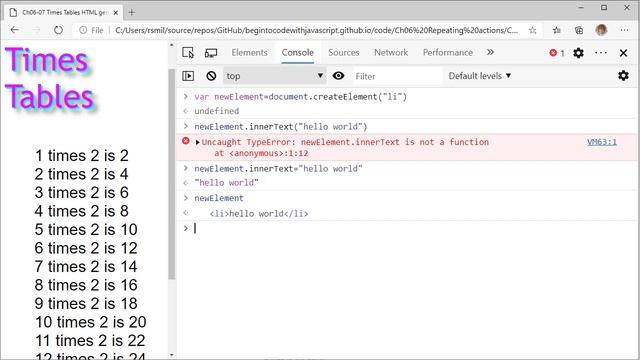Click the newElement.innerText("hello world") entry

point(281,127)
